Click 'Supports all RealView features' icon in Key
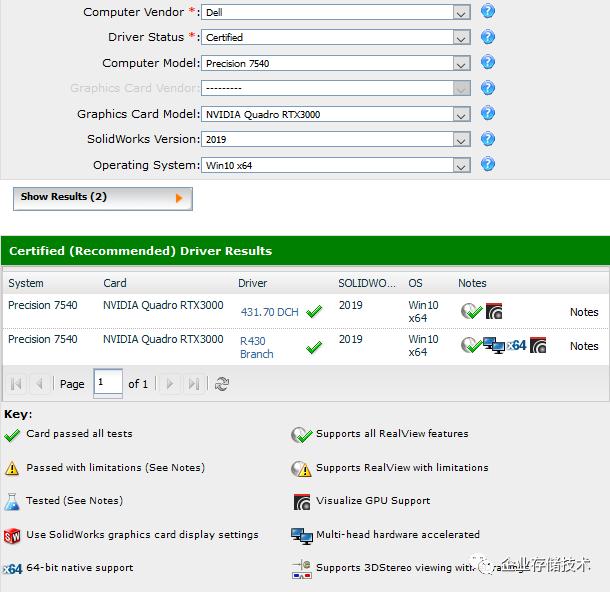 [x=301, y=435]
